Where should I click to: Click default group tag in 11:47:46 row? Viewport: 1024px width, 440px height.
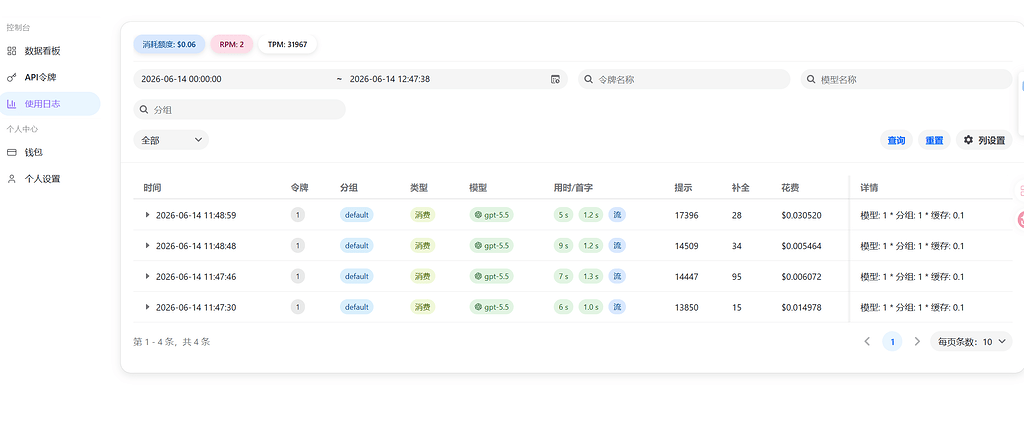(357, 276)
